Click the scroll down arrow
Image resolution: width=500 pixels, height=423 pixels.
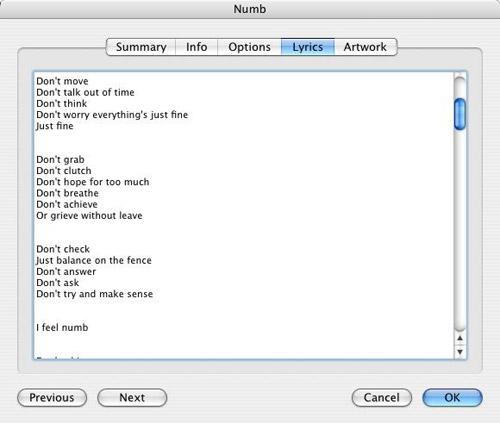(460, 352)
